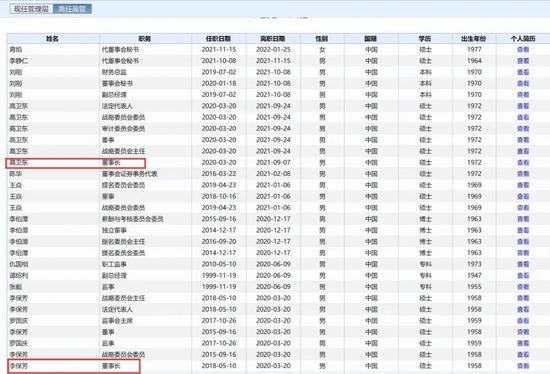
Task: Select the 离任高管 tab
Action: coord(72,9)
